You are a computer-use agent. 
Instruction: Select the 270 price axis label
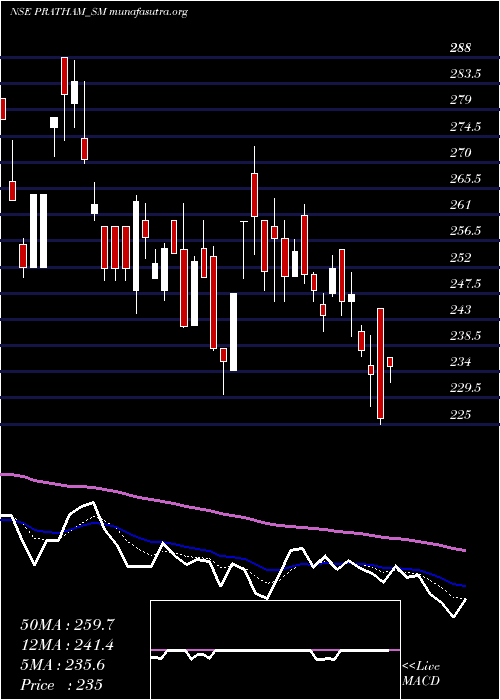(x=460, y=153)
